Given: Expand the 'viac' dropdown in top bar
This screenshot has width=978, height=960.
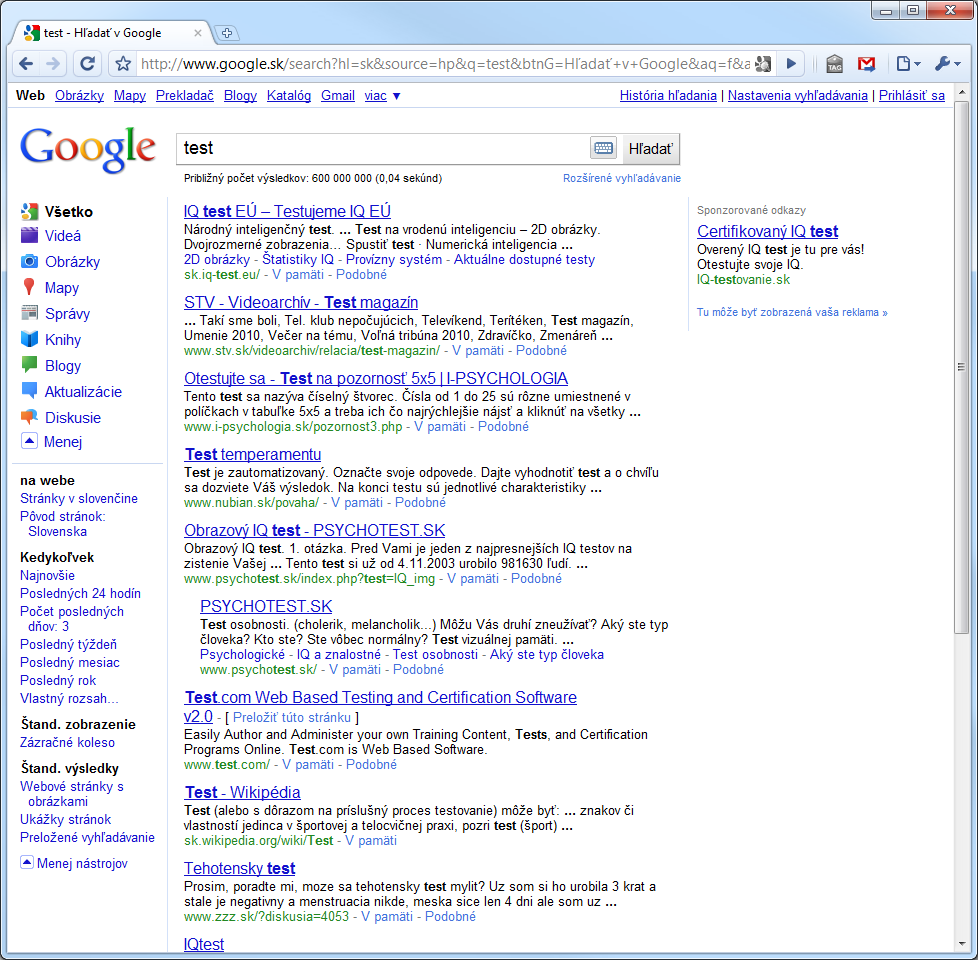Looking at the screenshot, I should coord(382,96).
